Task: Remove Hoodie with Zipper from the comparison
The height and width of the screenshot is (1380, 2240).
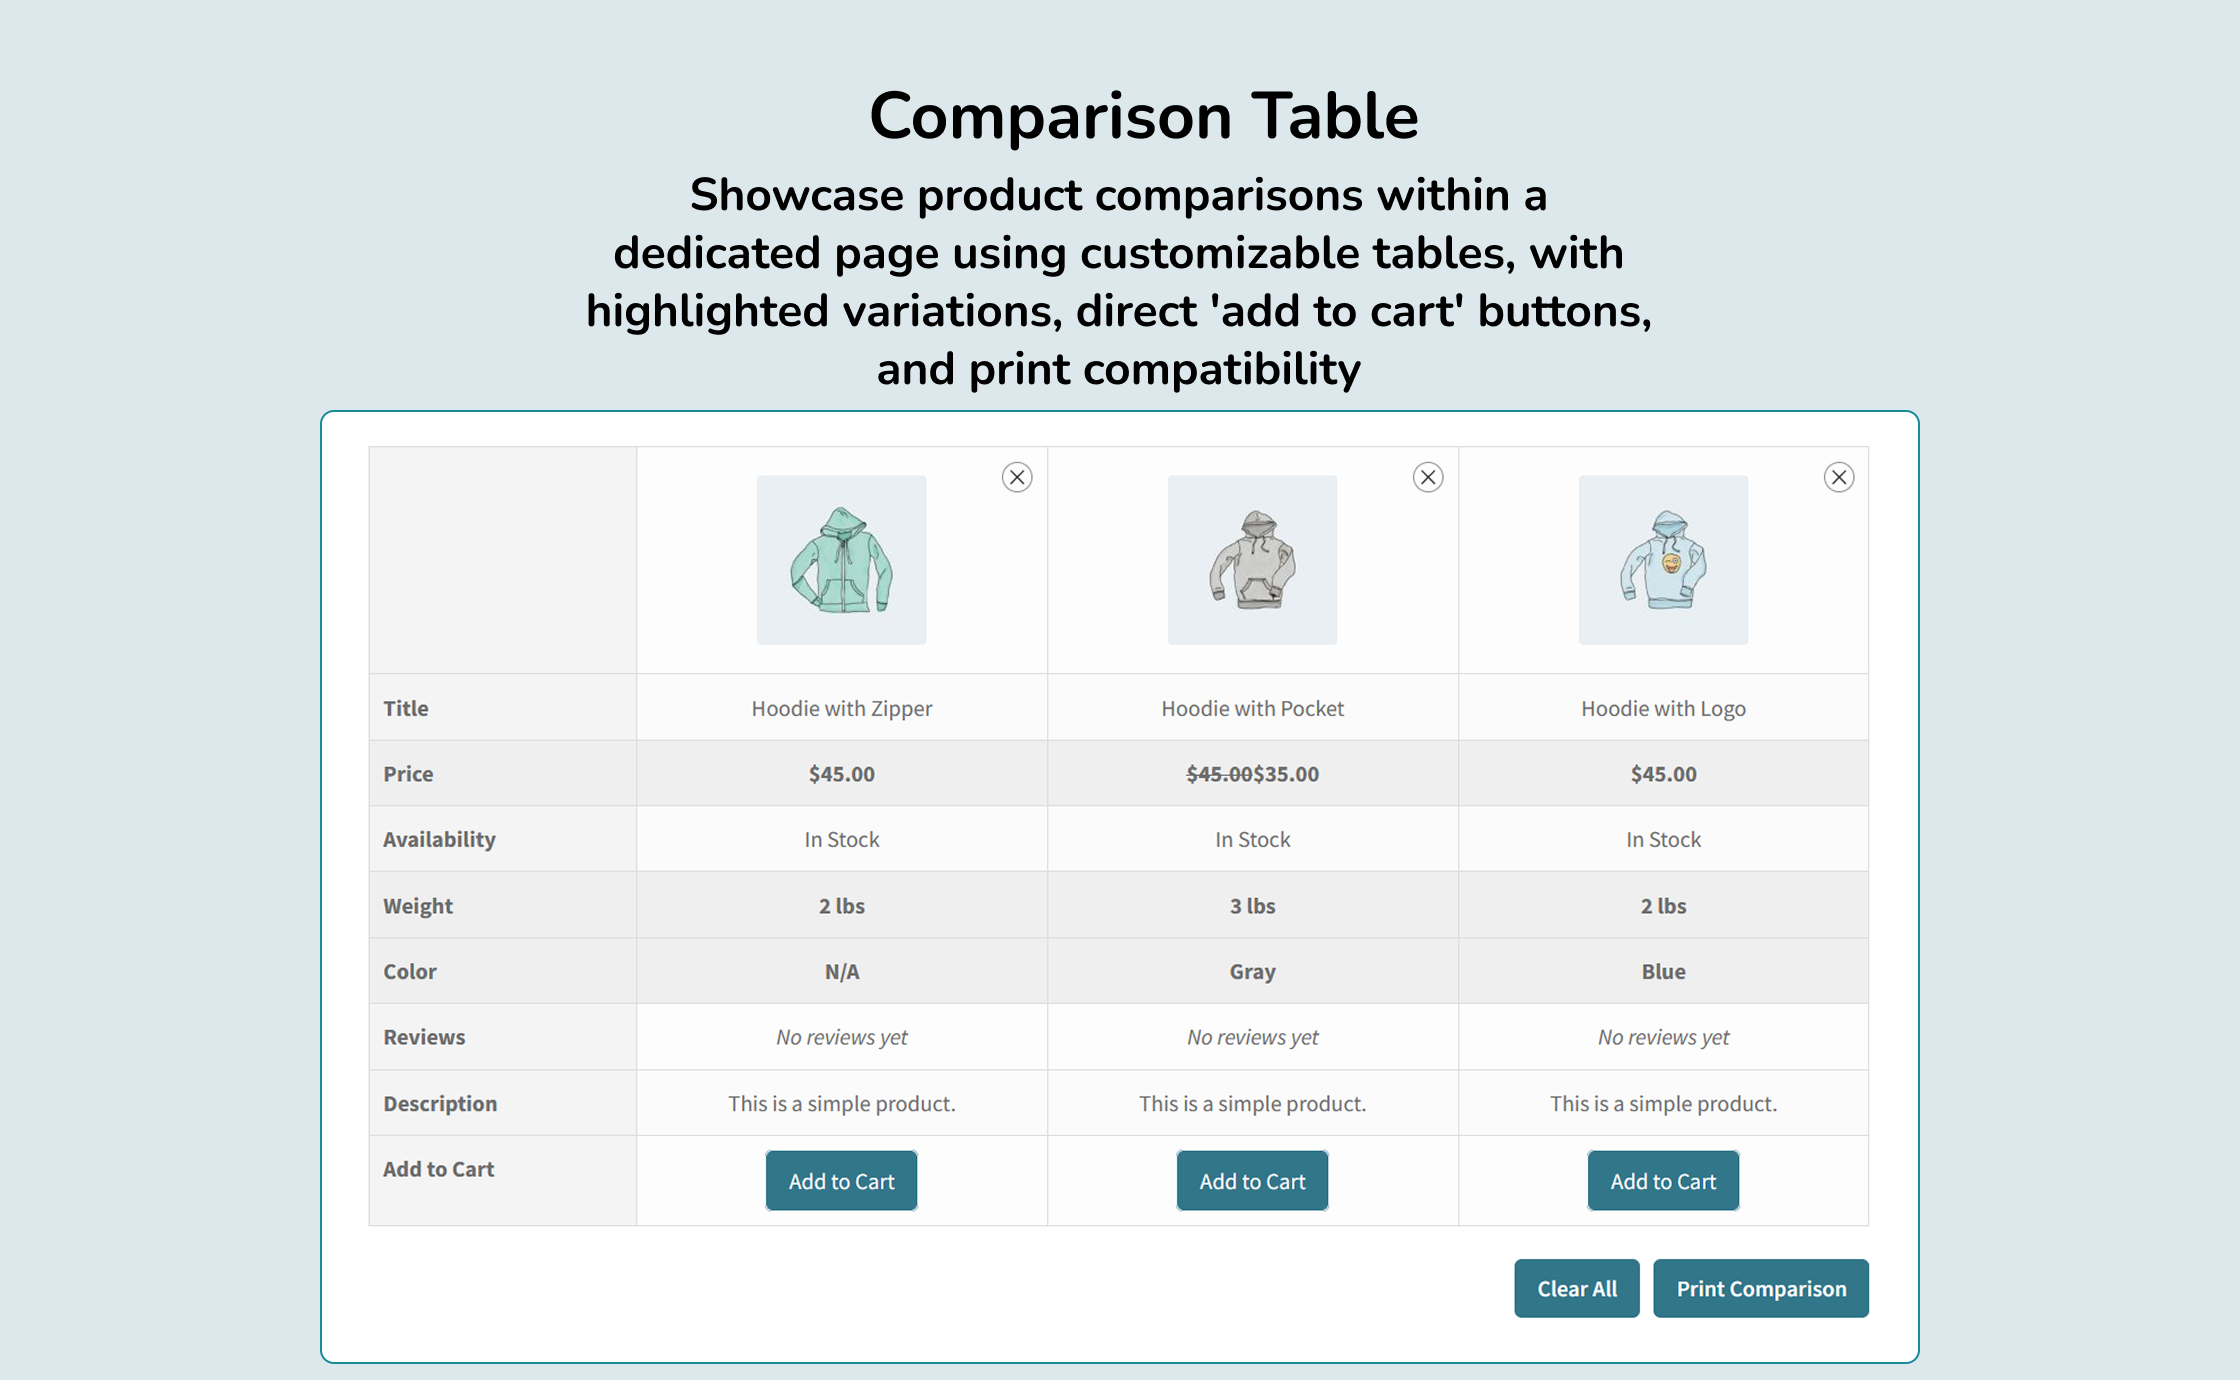Action: pos(1017,477)
